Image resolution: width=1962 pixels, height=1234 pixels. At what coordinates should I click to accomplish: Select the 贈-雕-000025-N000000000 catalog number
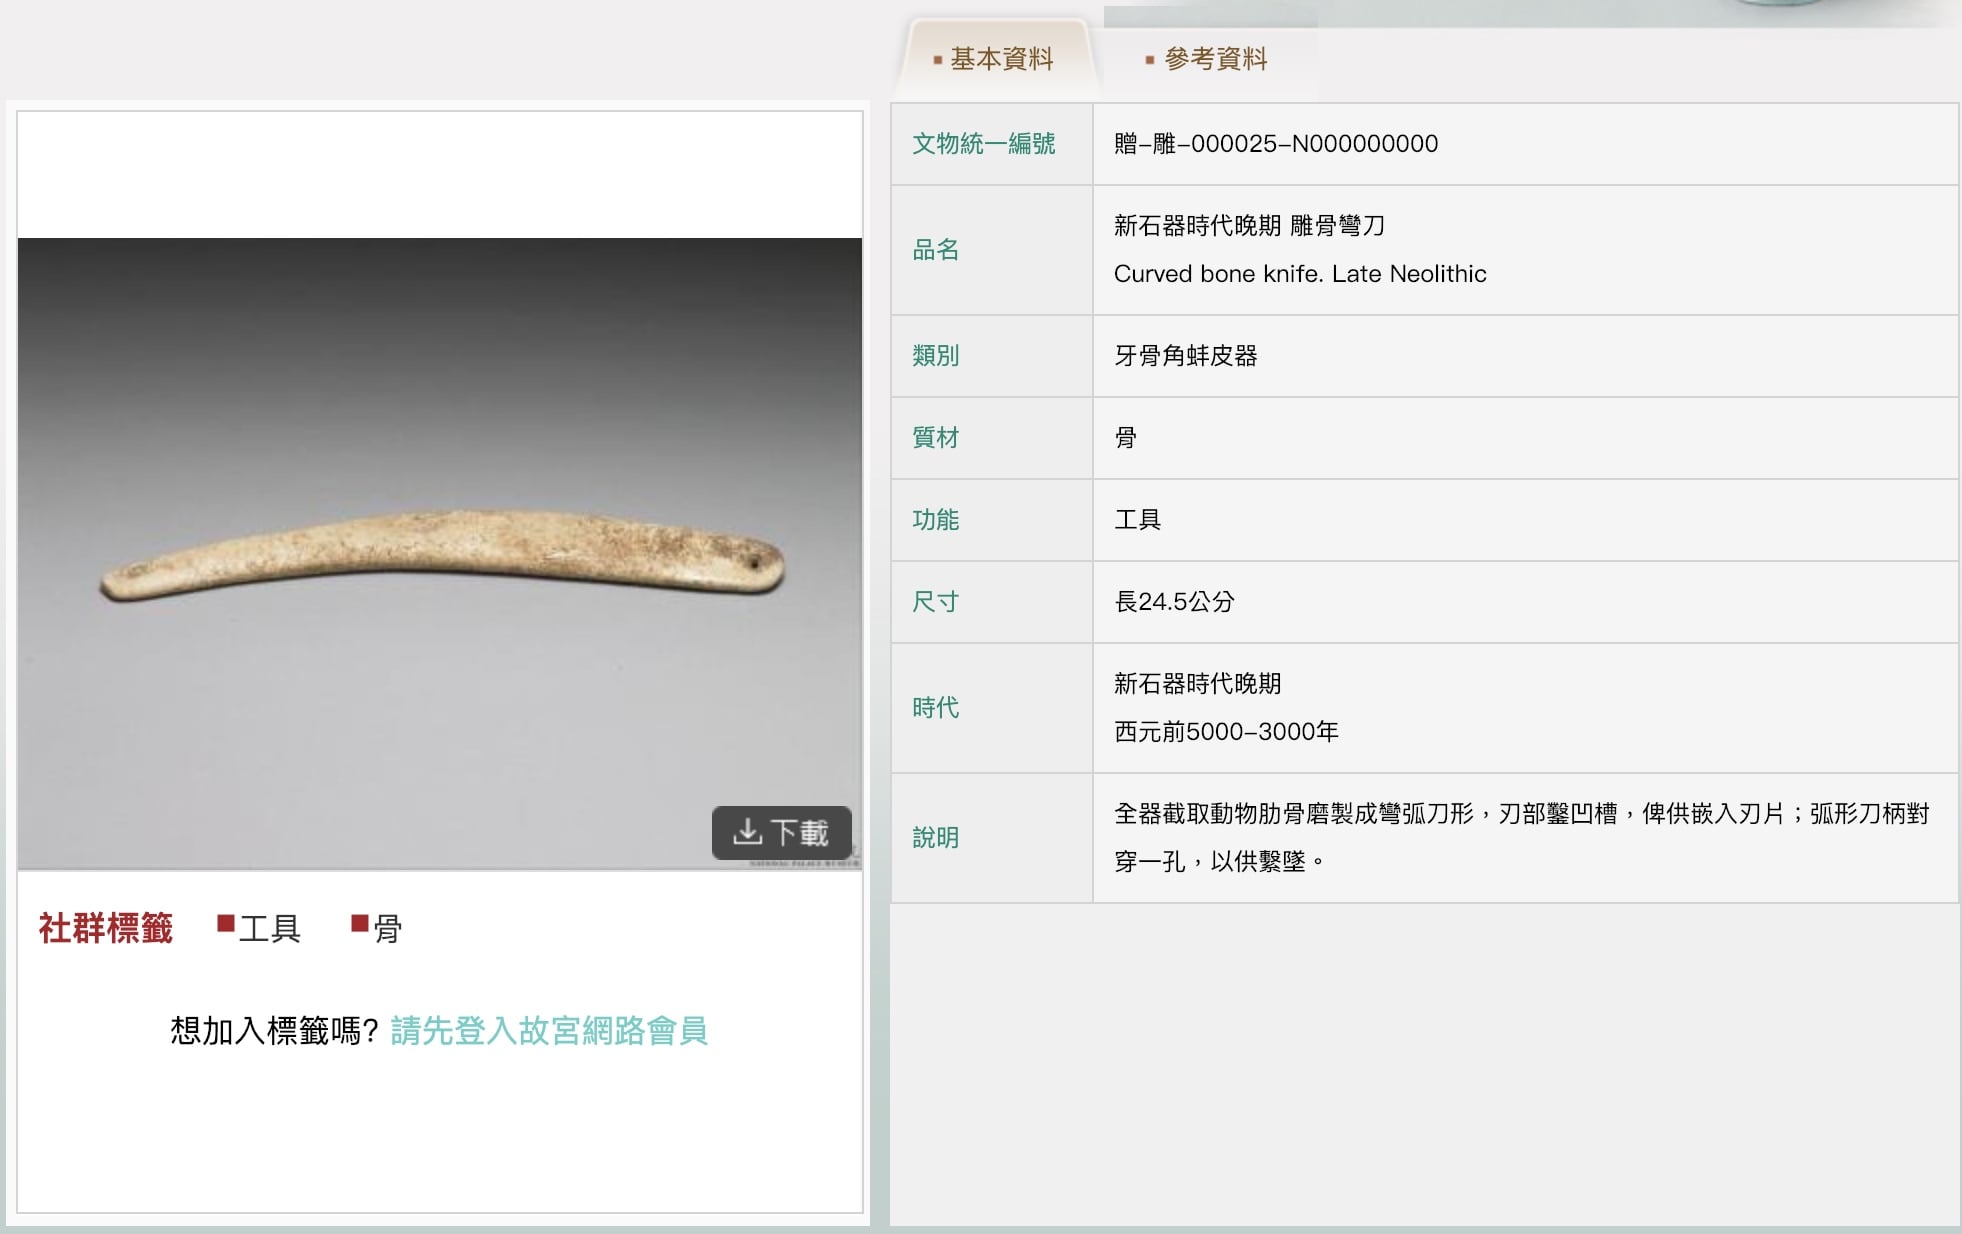click(1276, 144)
